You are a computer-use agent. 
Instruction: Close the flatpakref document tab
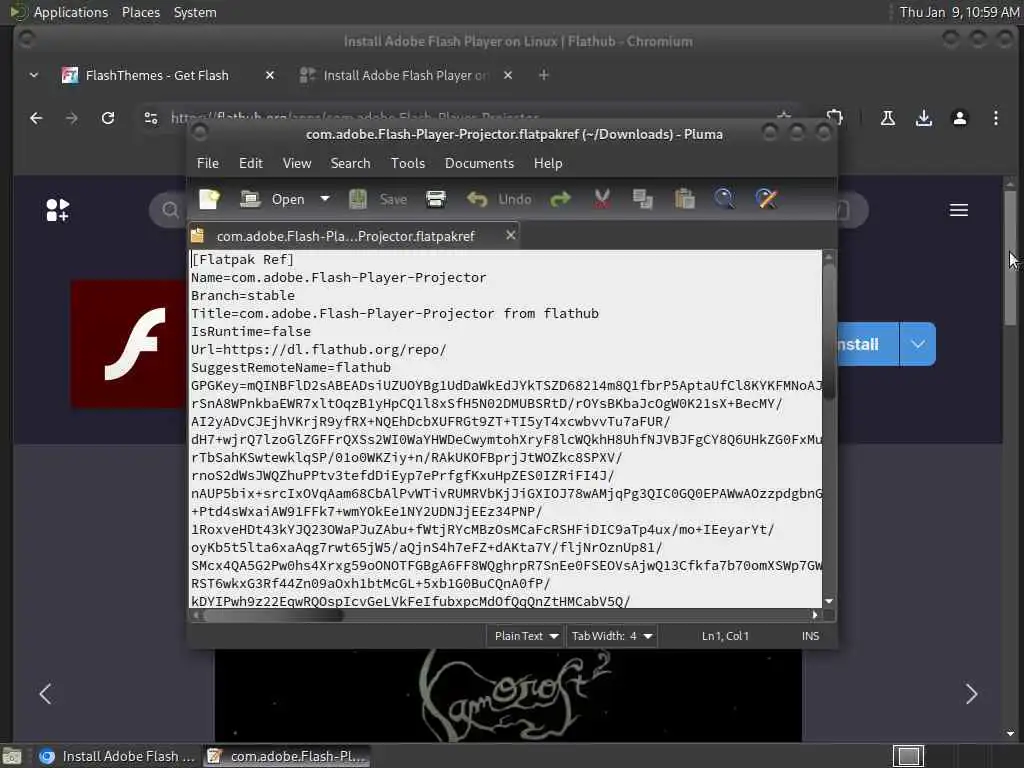[511, 235]
